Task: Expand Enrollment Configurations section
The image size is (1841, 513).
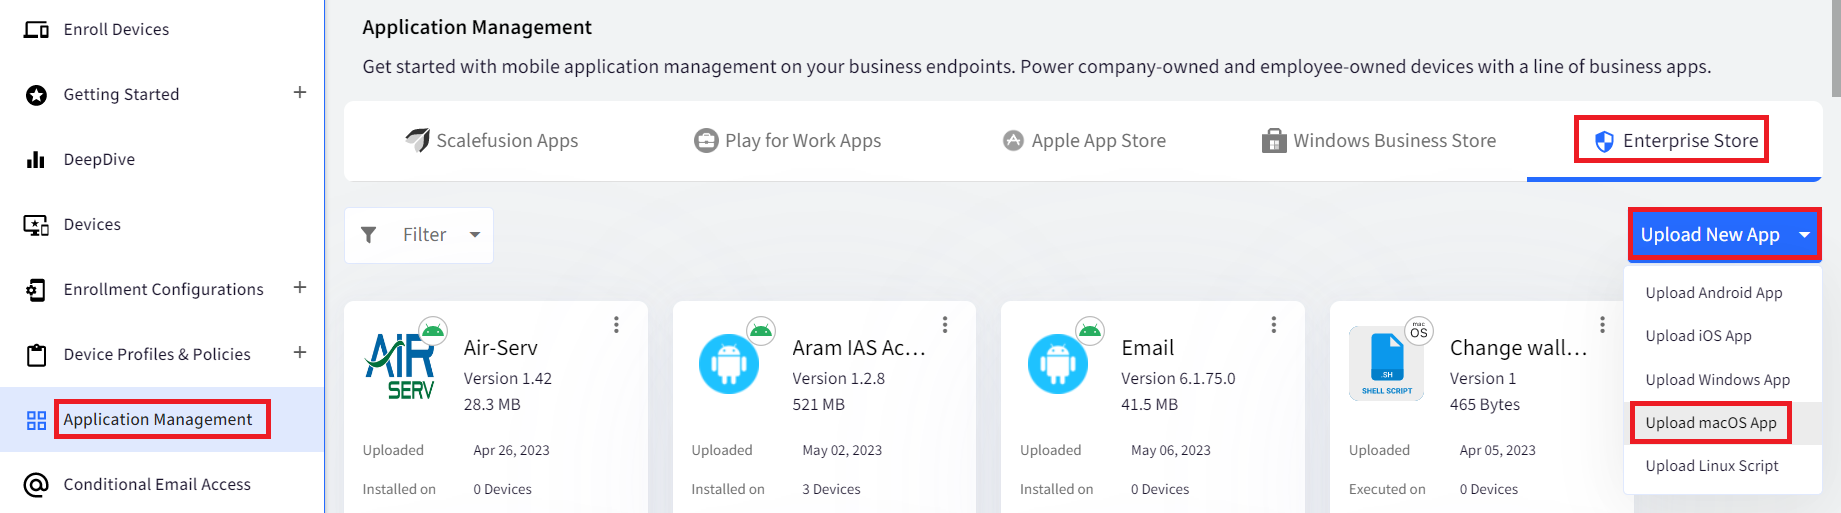Action: (299, 287)
